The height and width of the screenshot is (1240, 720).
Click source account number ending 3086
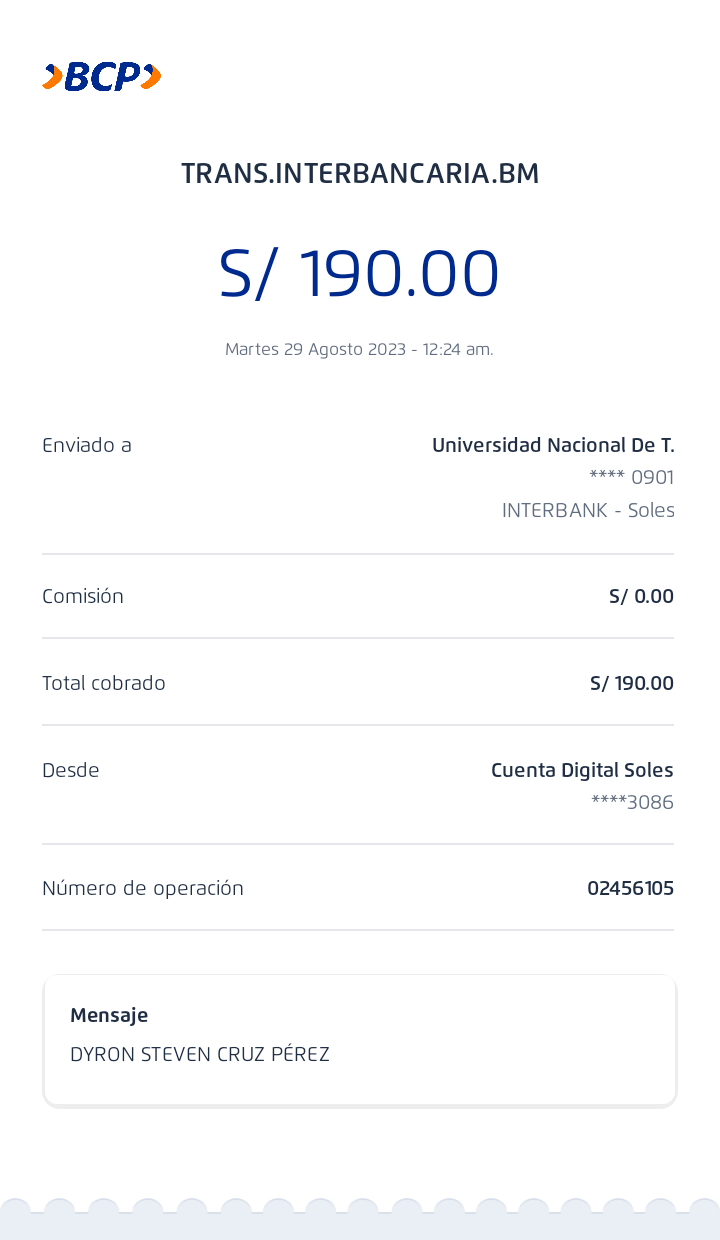[x=633, y=802]
